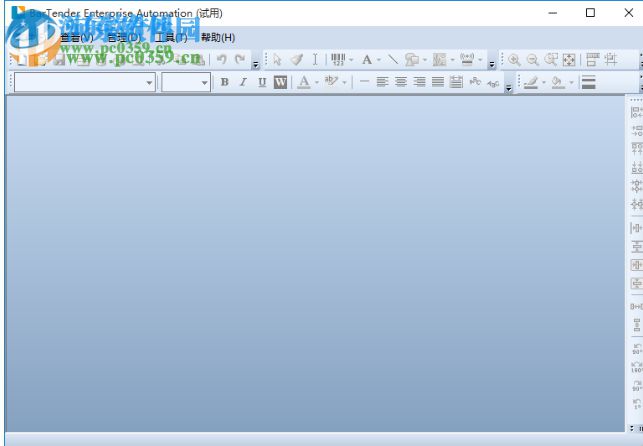Image resolution: width=643 pixels, height=446 pixels.
Task: Expand font color dropdown arrow
Action: point(317,83)
